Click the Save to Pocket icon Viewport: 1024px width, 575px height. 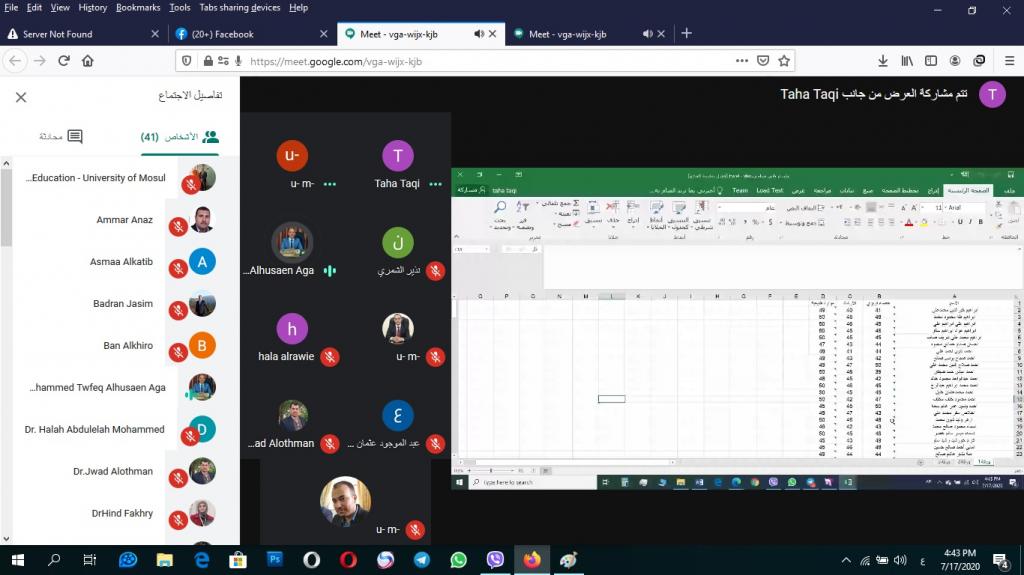pos(762,61)
